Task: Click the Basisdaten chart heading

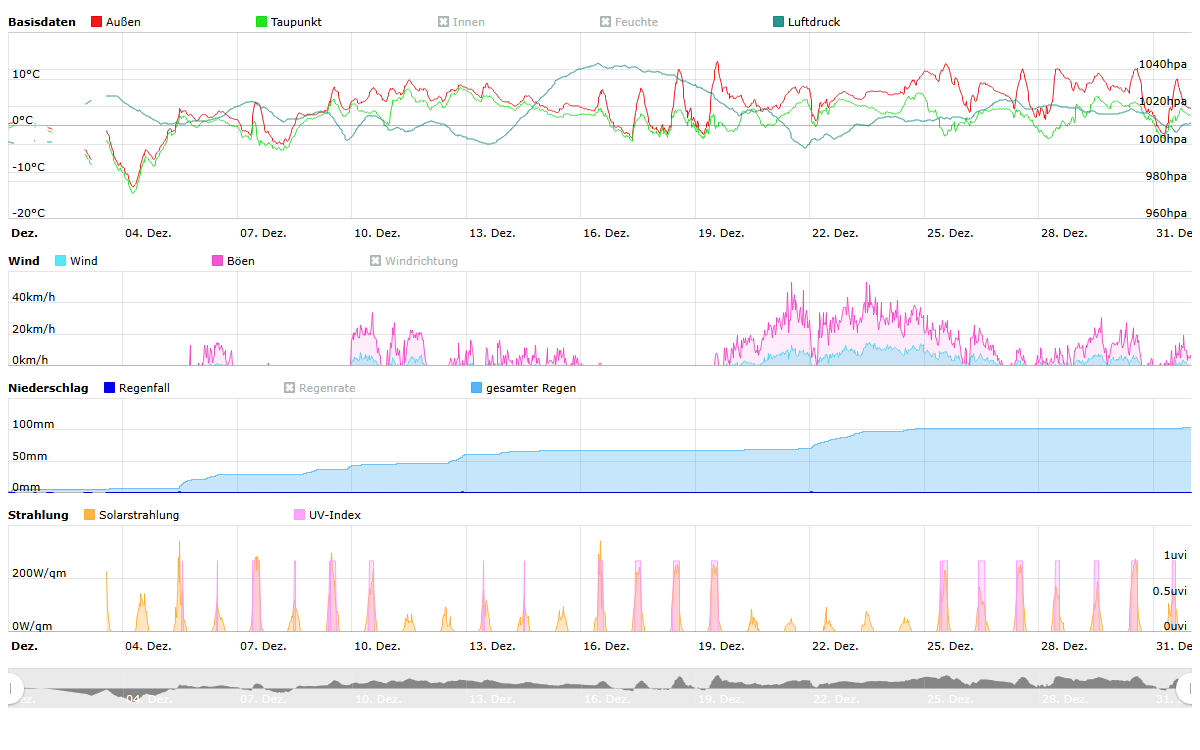Action: [42, 22]
